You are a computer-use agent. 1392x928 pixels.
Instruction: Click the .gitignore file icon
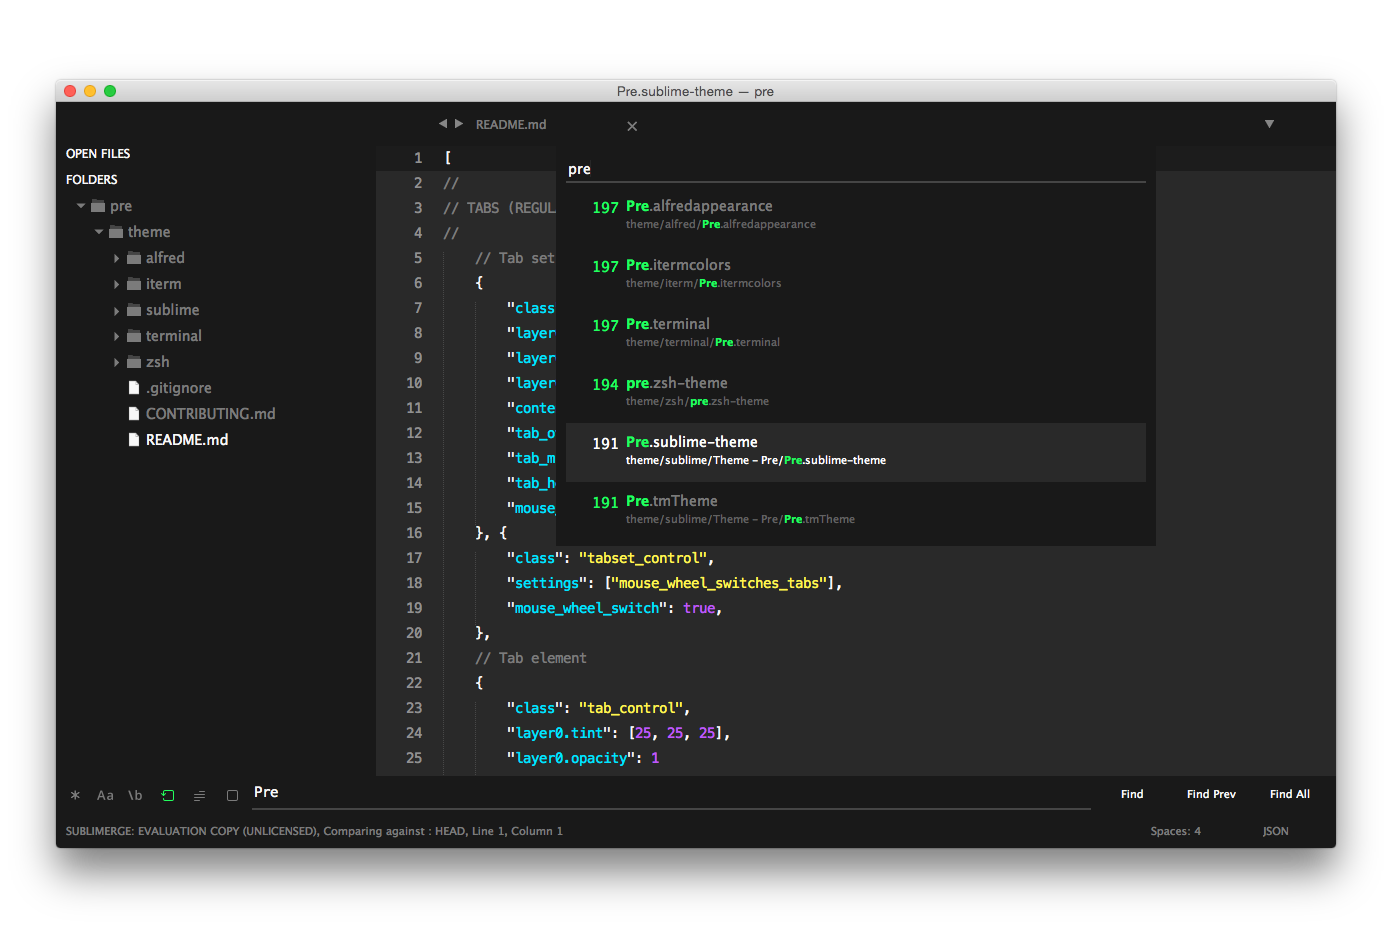click(x=134, y=388)
